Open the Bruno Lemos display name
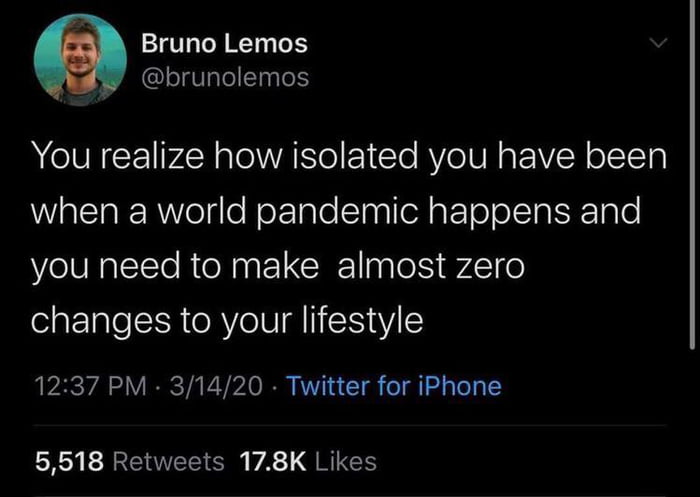The height and width of the screenshot is (497, 700). 224,43
